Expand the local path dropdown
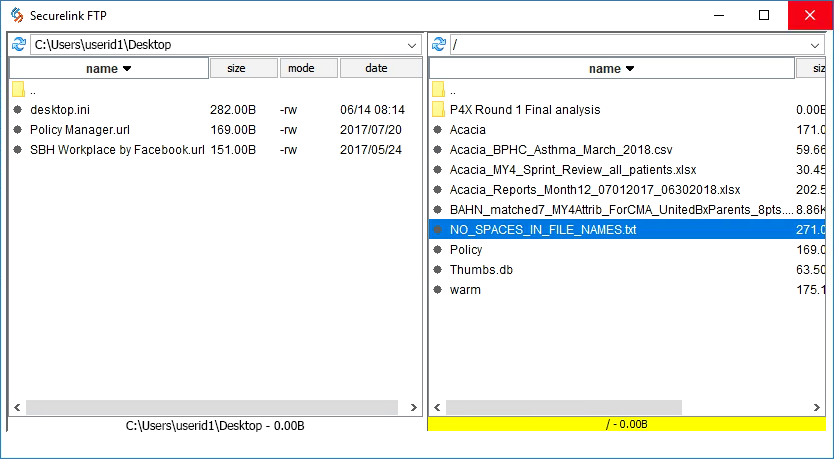The image size is (834, 459). coord(412,45)
